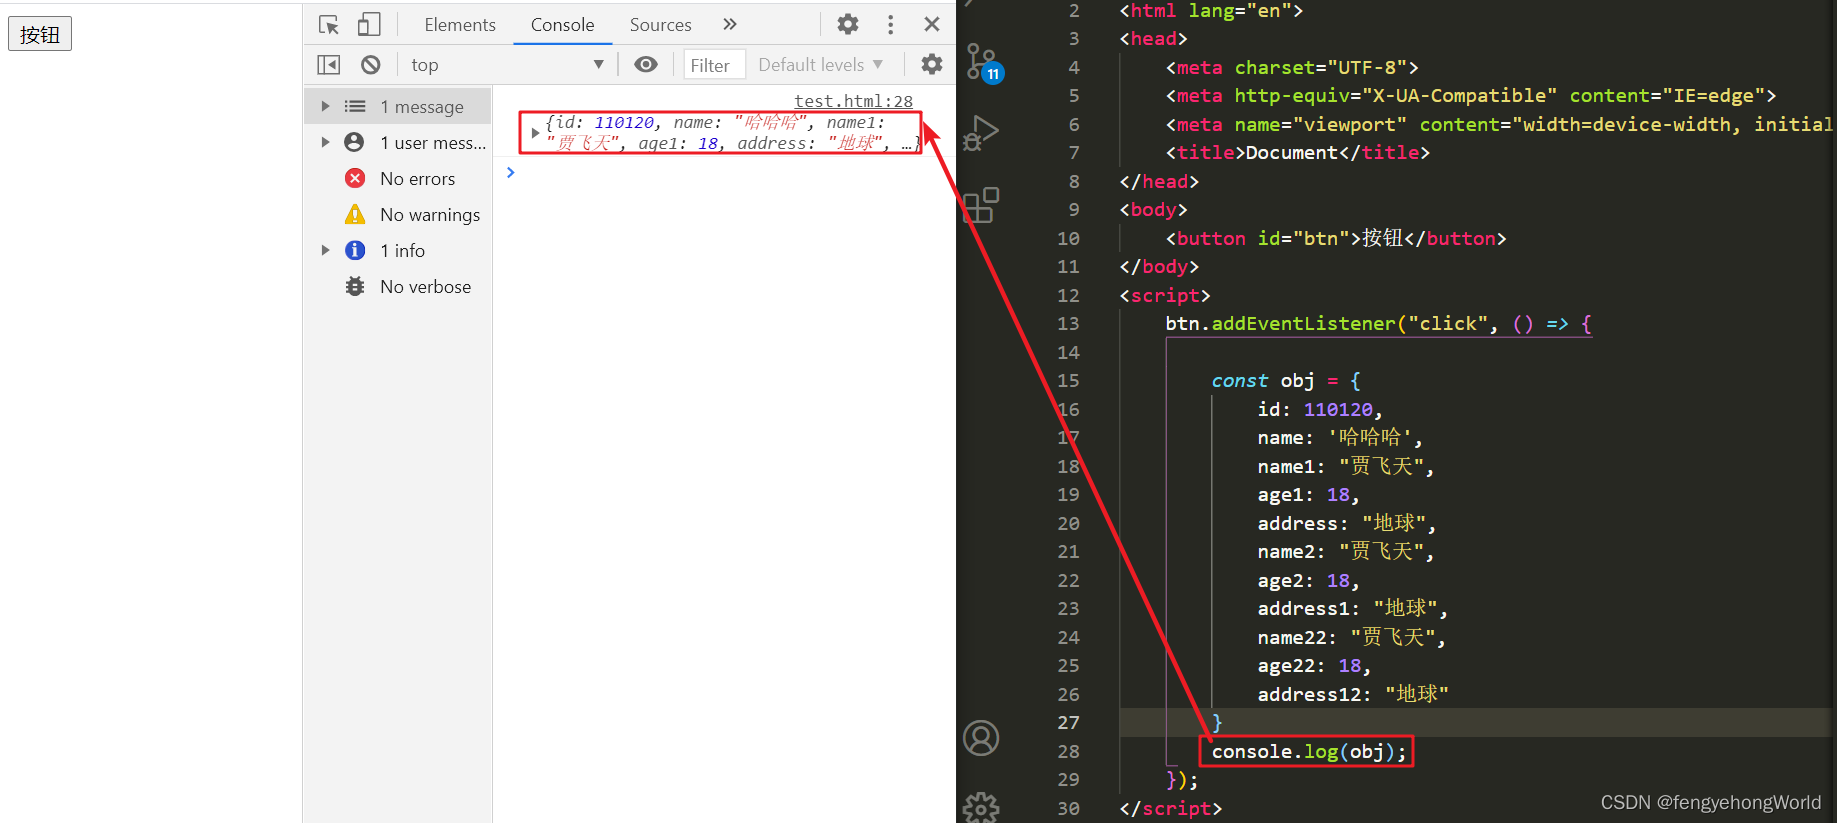This screenshot has height=823, width=1837.
Task: Select the No errors filter row
Action: point(398,178)
